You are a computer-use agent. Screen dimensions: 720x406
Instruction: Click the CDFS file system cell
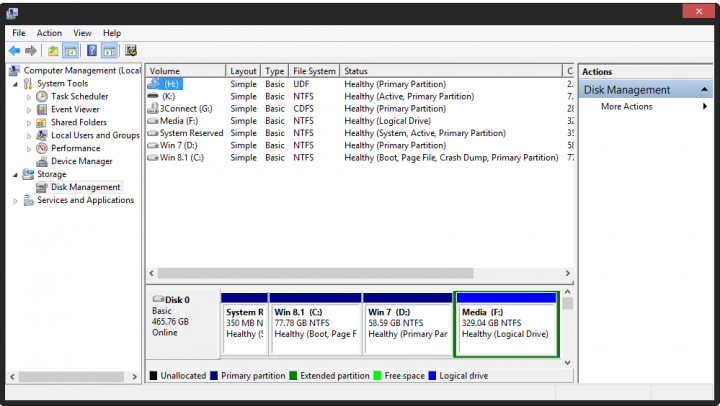(304, 108)
